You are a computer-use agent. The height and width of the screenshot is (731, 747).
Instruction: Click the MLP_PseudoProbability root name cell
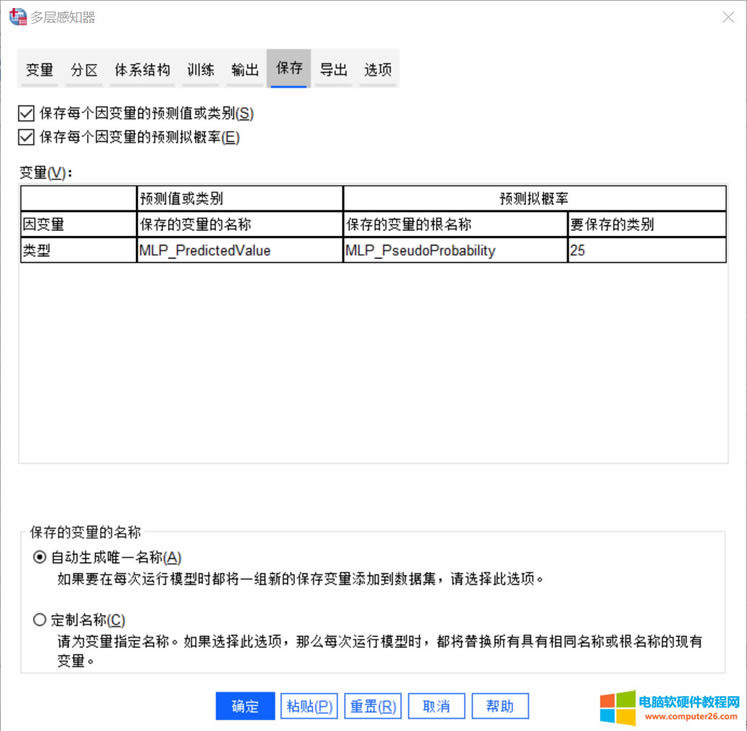[x=454, y=251]
